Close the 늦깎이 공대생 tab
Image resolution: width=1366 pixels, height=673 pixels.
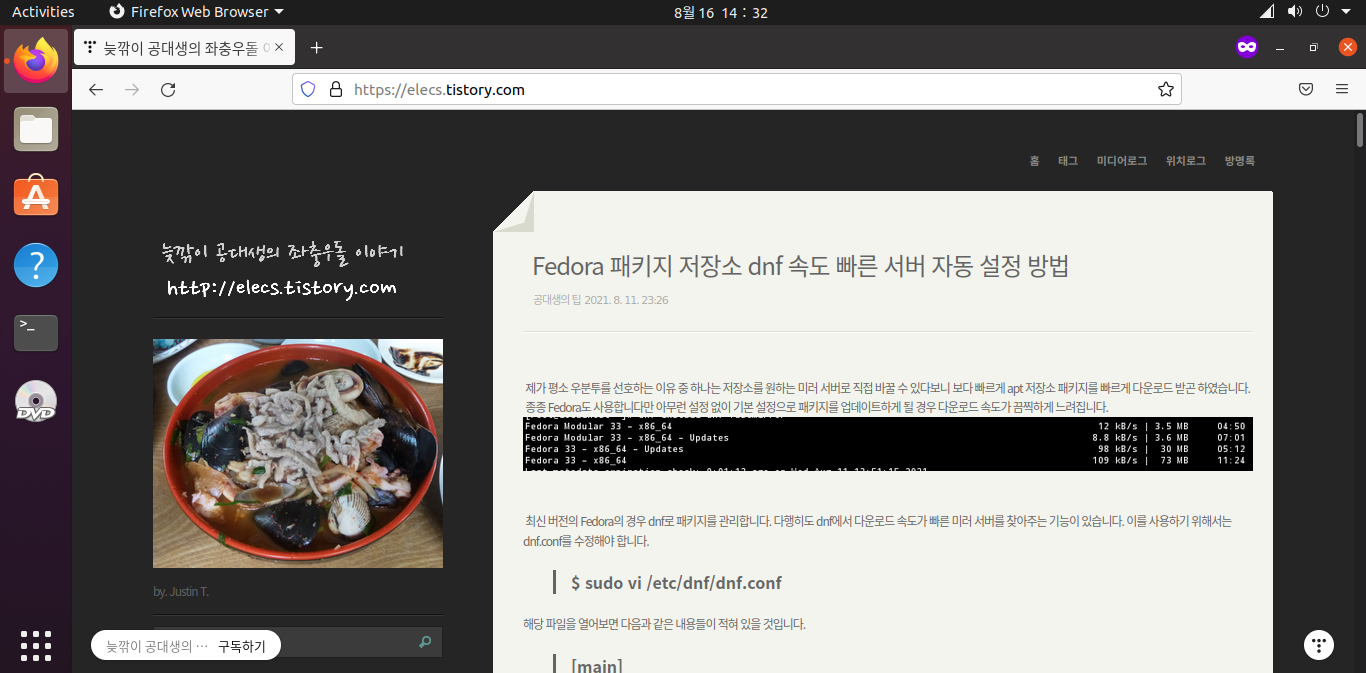279,47
